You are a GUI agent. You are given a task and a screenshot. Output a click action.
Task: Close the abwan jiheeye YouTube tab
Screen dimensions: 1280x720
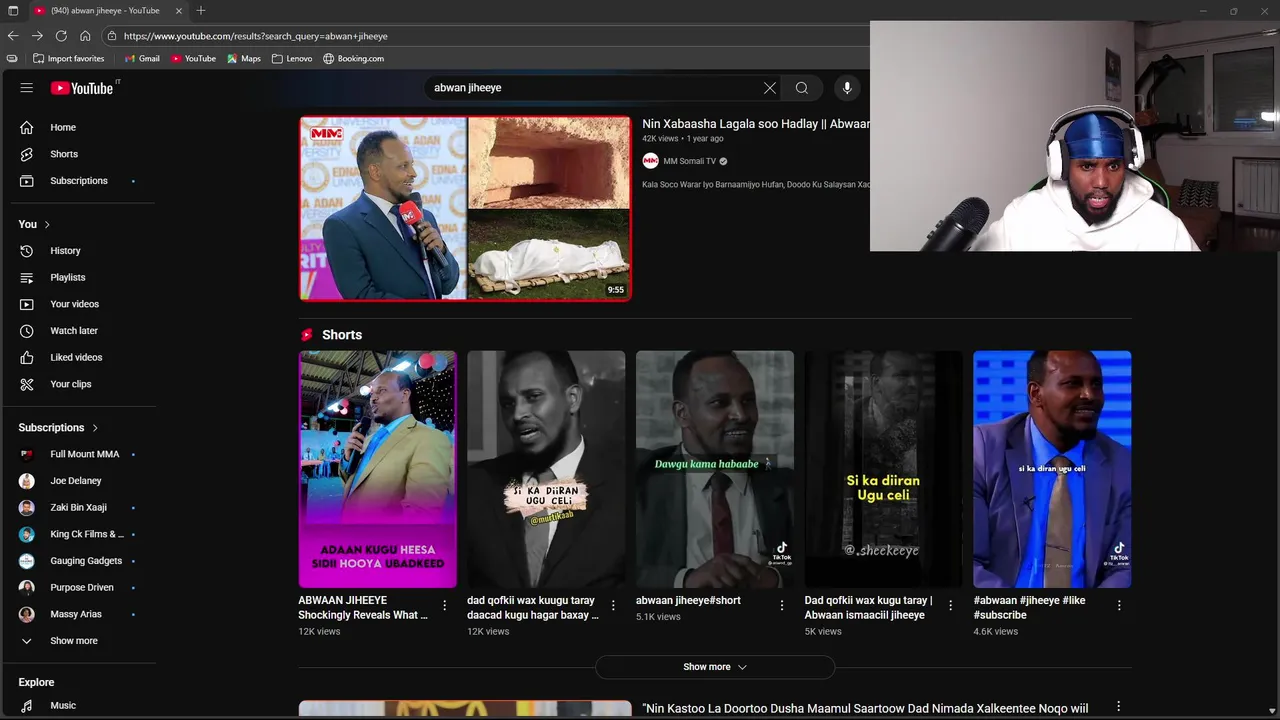click(x=179, y=11)
